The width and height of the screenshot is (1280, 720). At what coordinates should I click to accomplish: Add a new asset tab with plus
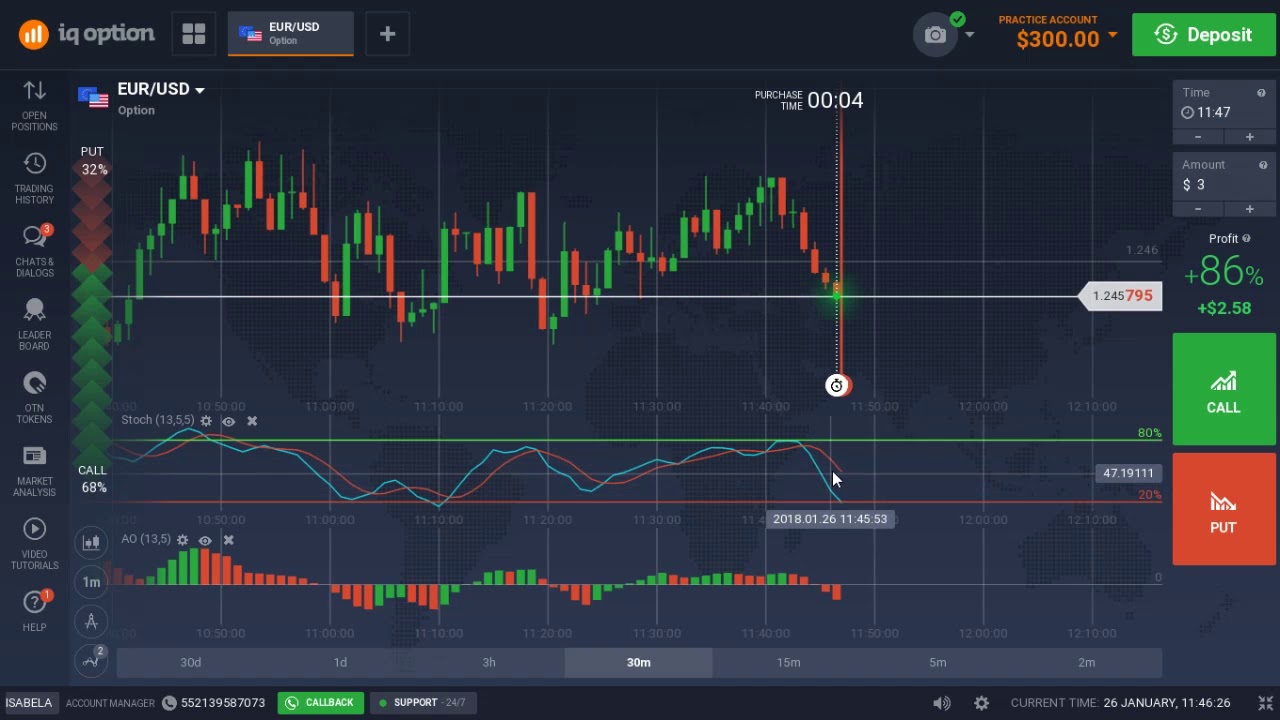pos(387,34)
